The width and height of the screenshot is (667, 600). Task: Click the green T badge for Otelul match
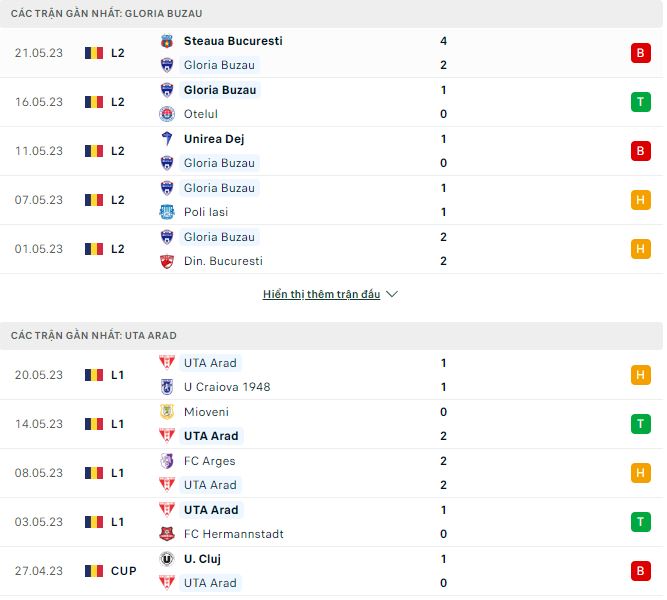[641, 102]
